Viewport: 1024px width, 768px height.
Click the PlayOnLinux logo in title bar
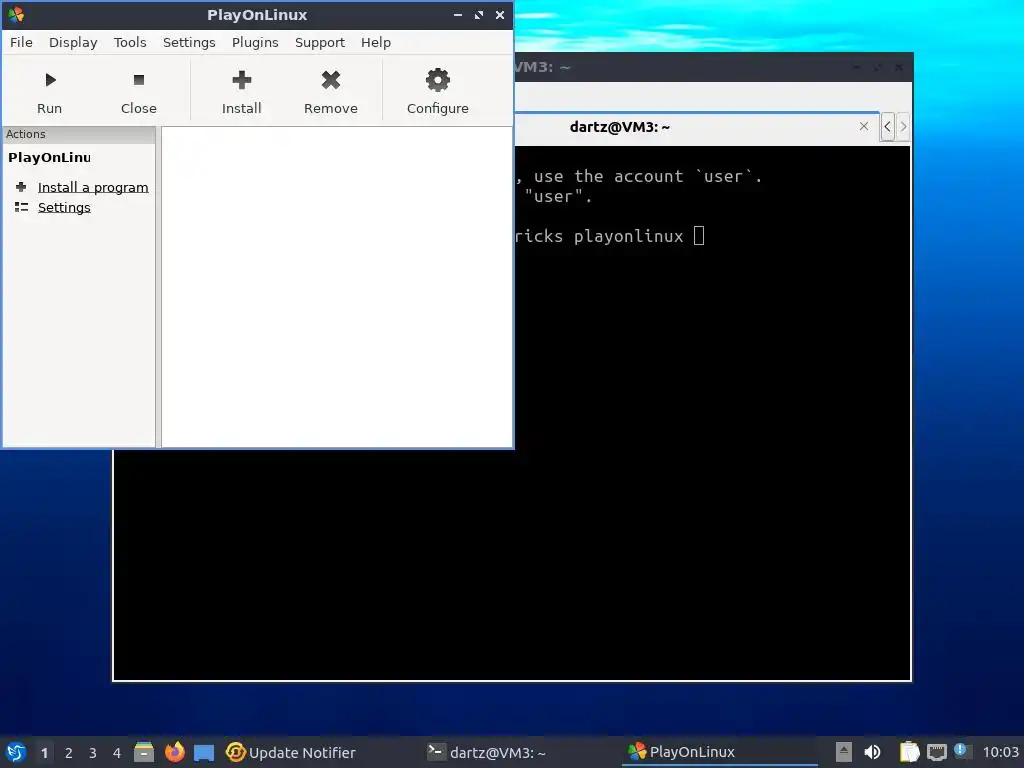click(x=16, y=14)
